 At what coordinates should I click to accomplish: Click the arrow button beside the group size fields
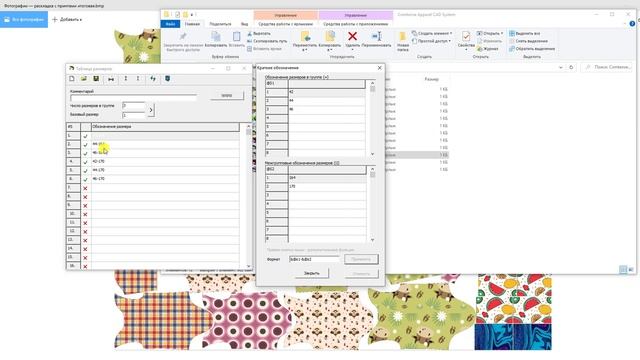[151, 110]
